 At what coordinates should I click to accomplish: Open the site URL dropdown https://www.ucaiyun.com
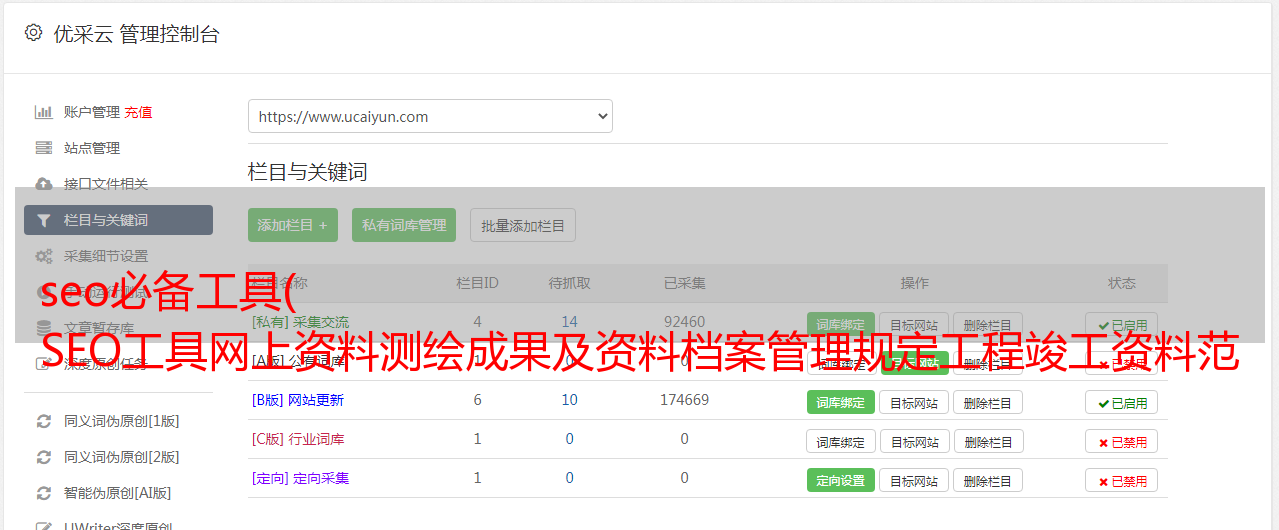(430, 116)
